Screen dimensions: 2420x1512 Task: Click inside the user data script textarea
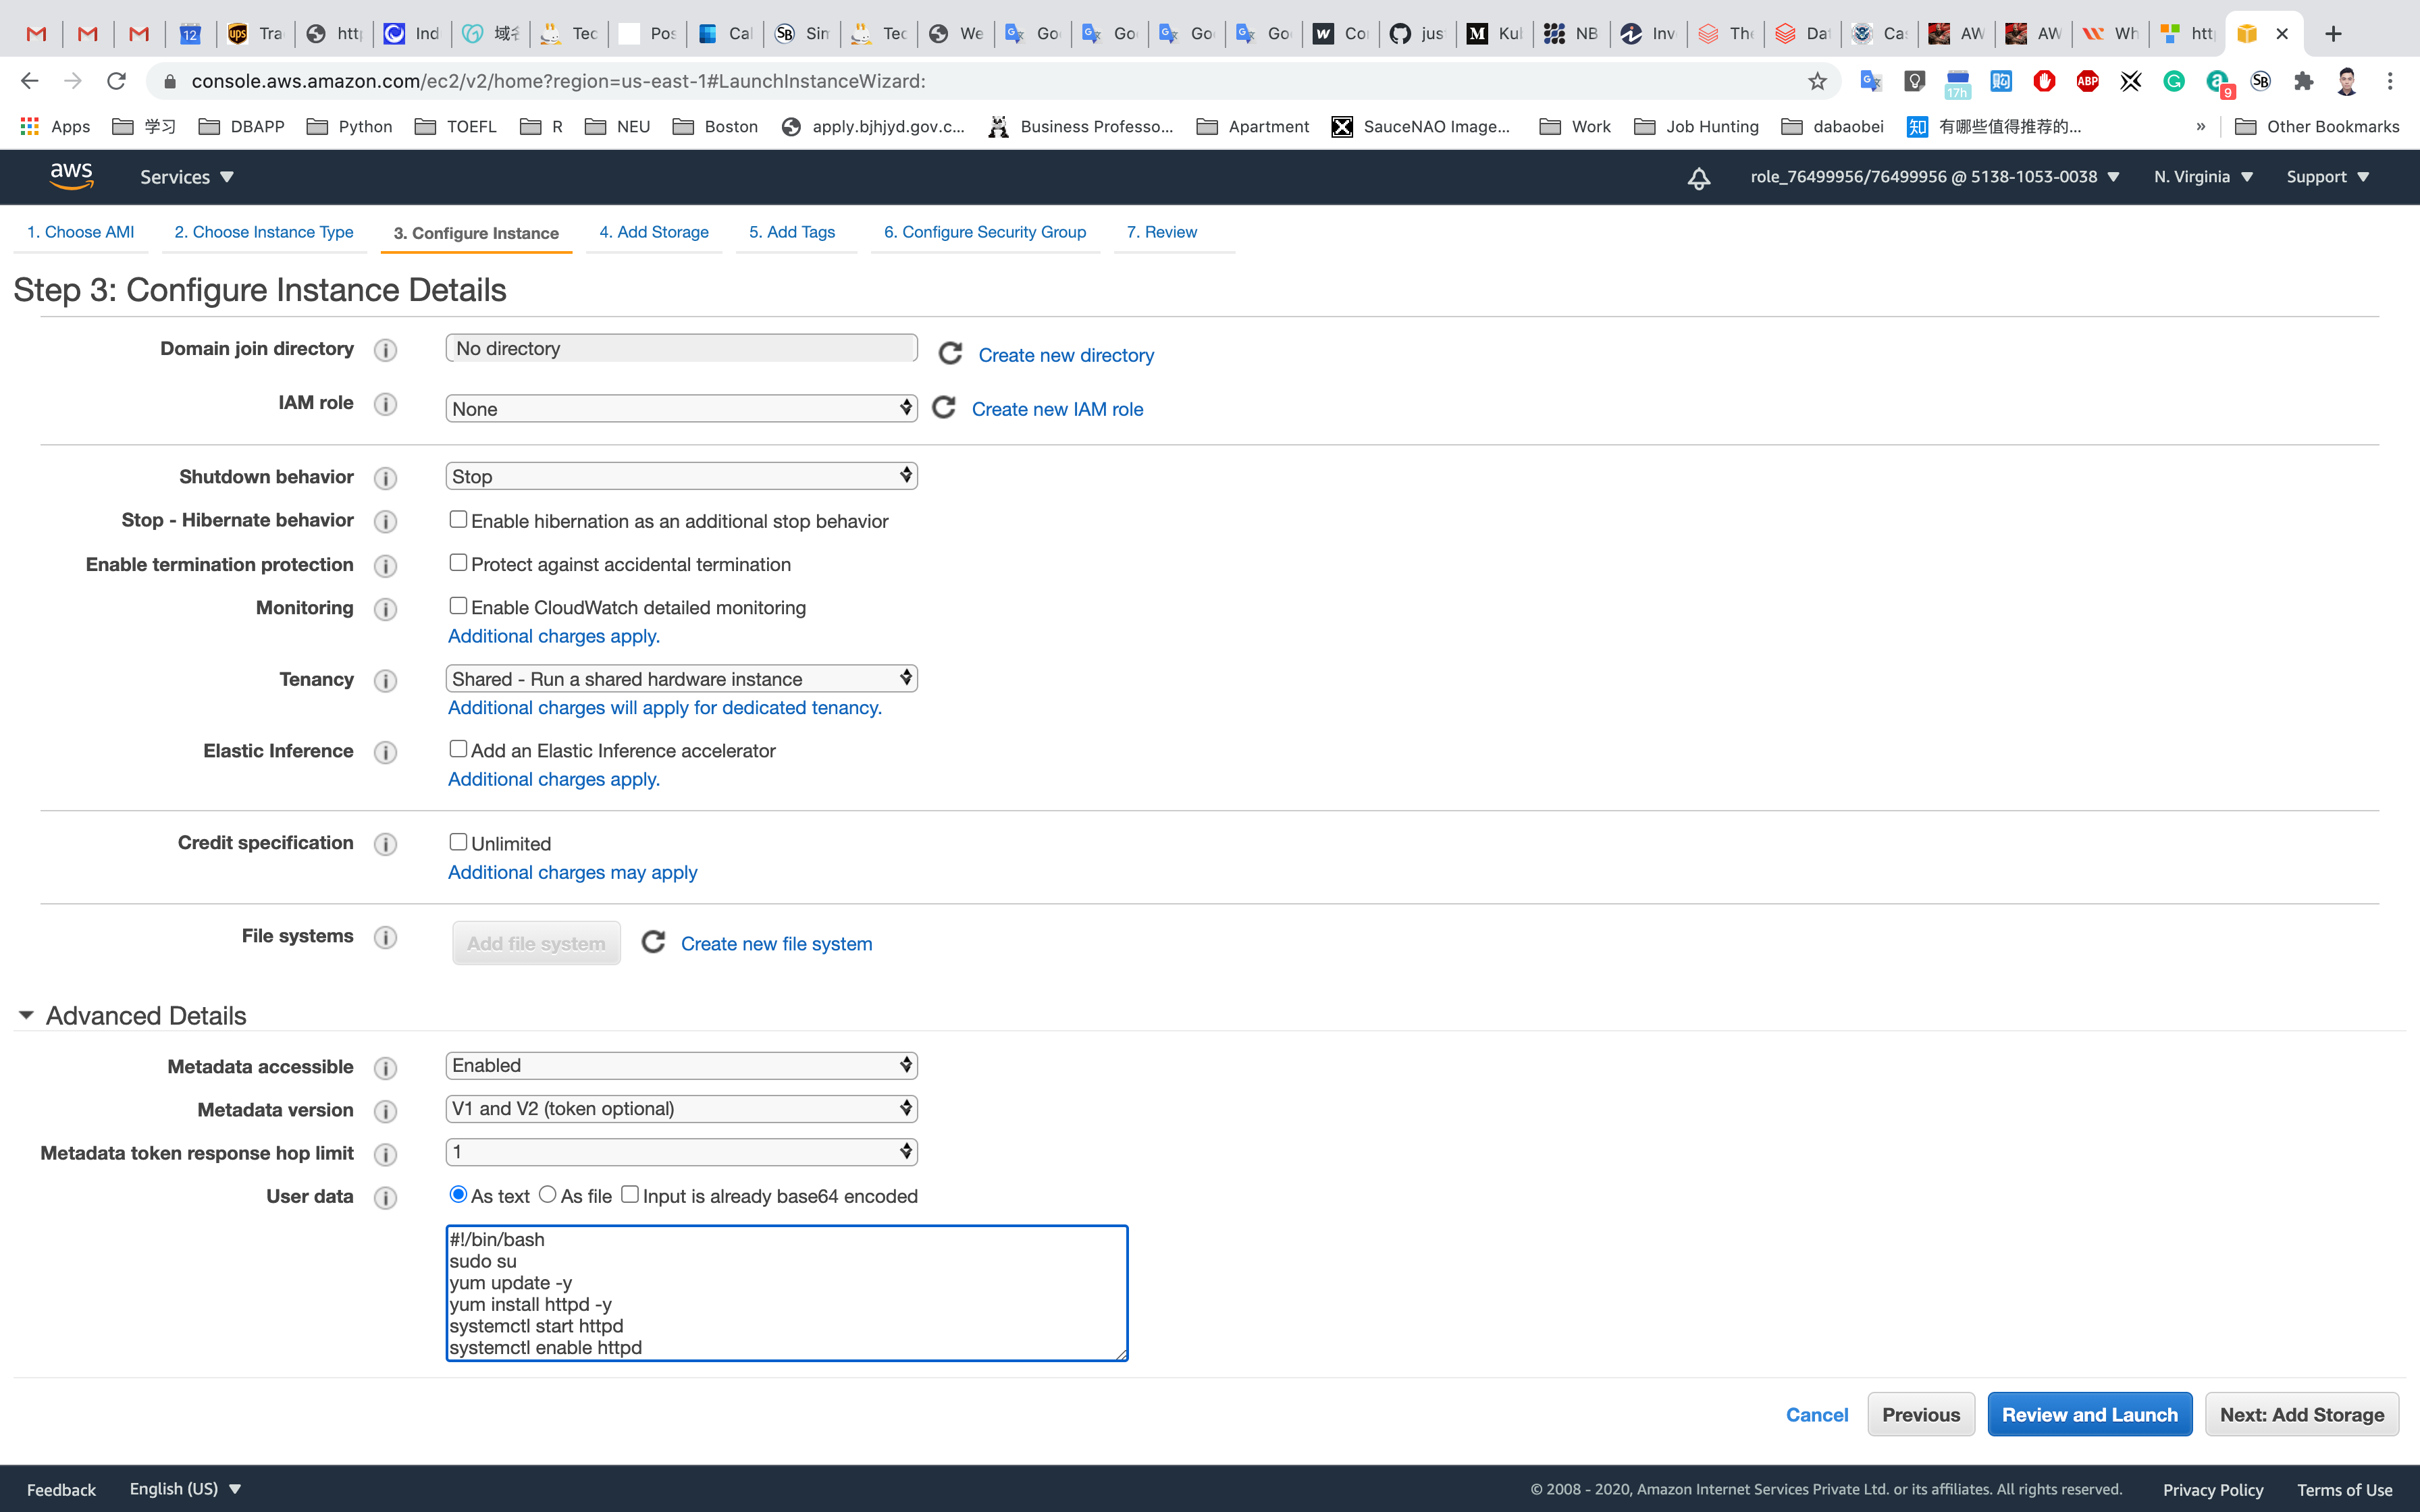(x=786, y=1293)
